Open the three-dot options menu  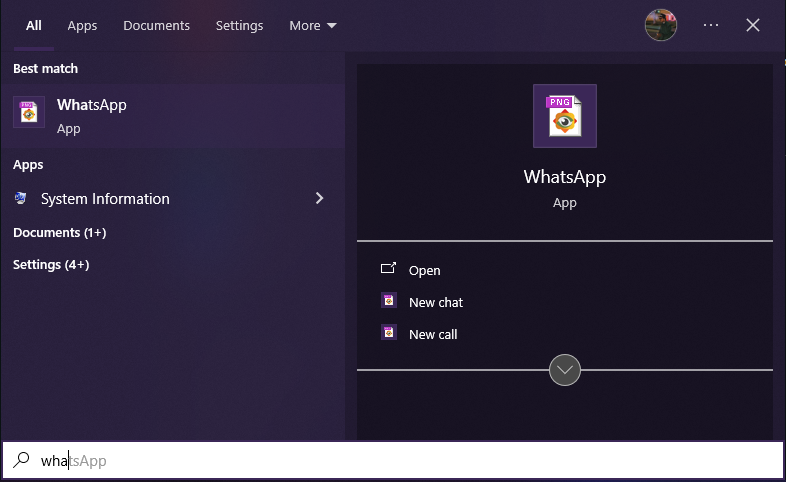tap(710, 25)
